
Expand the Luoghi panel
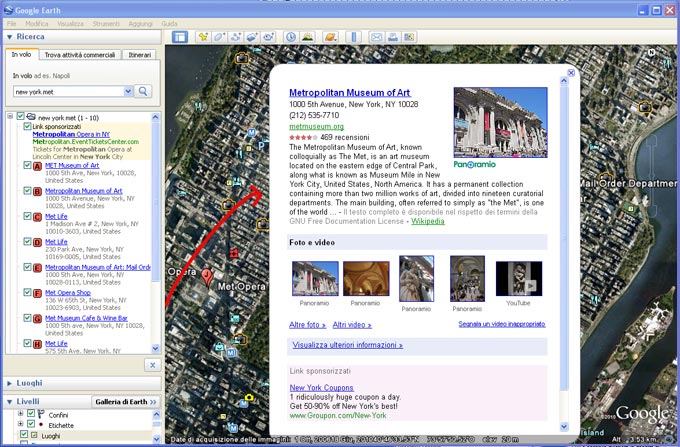point(10,383)
